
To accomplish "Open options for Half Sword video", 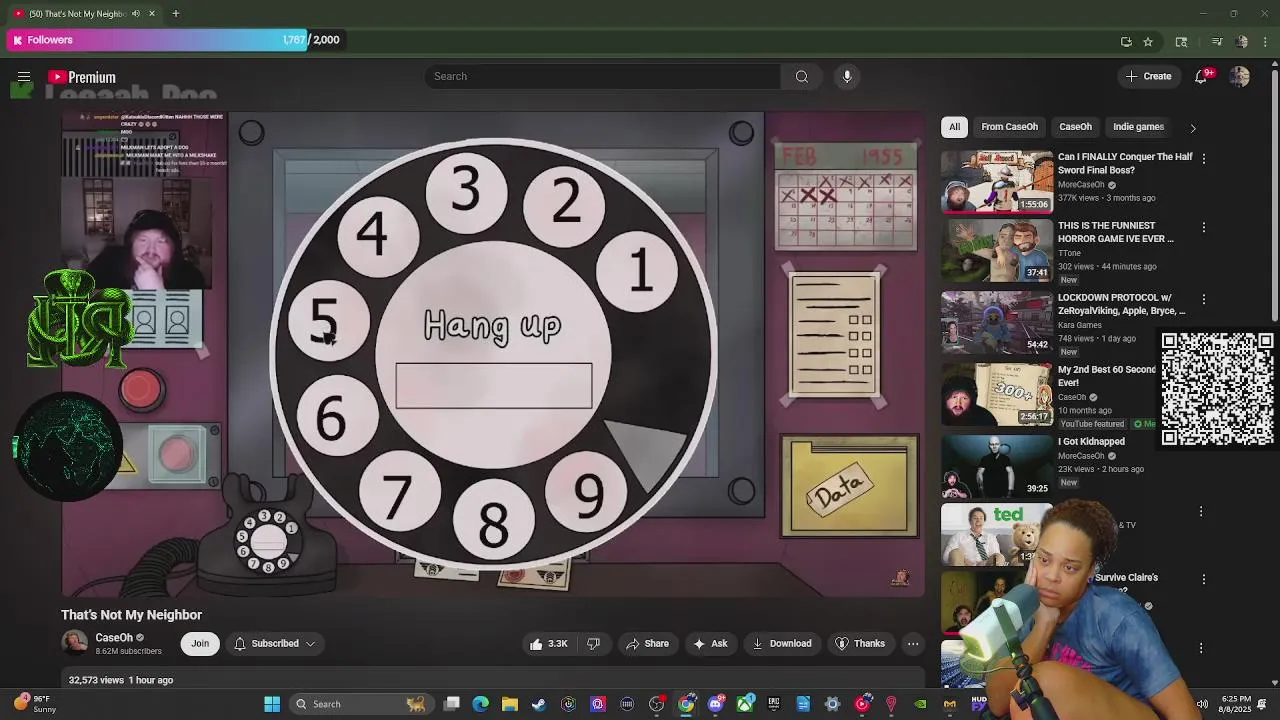I will pyautogui.click(x=1204, y=159).
